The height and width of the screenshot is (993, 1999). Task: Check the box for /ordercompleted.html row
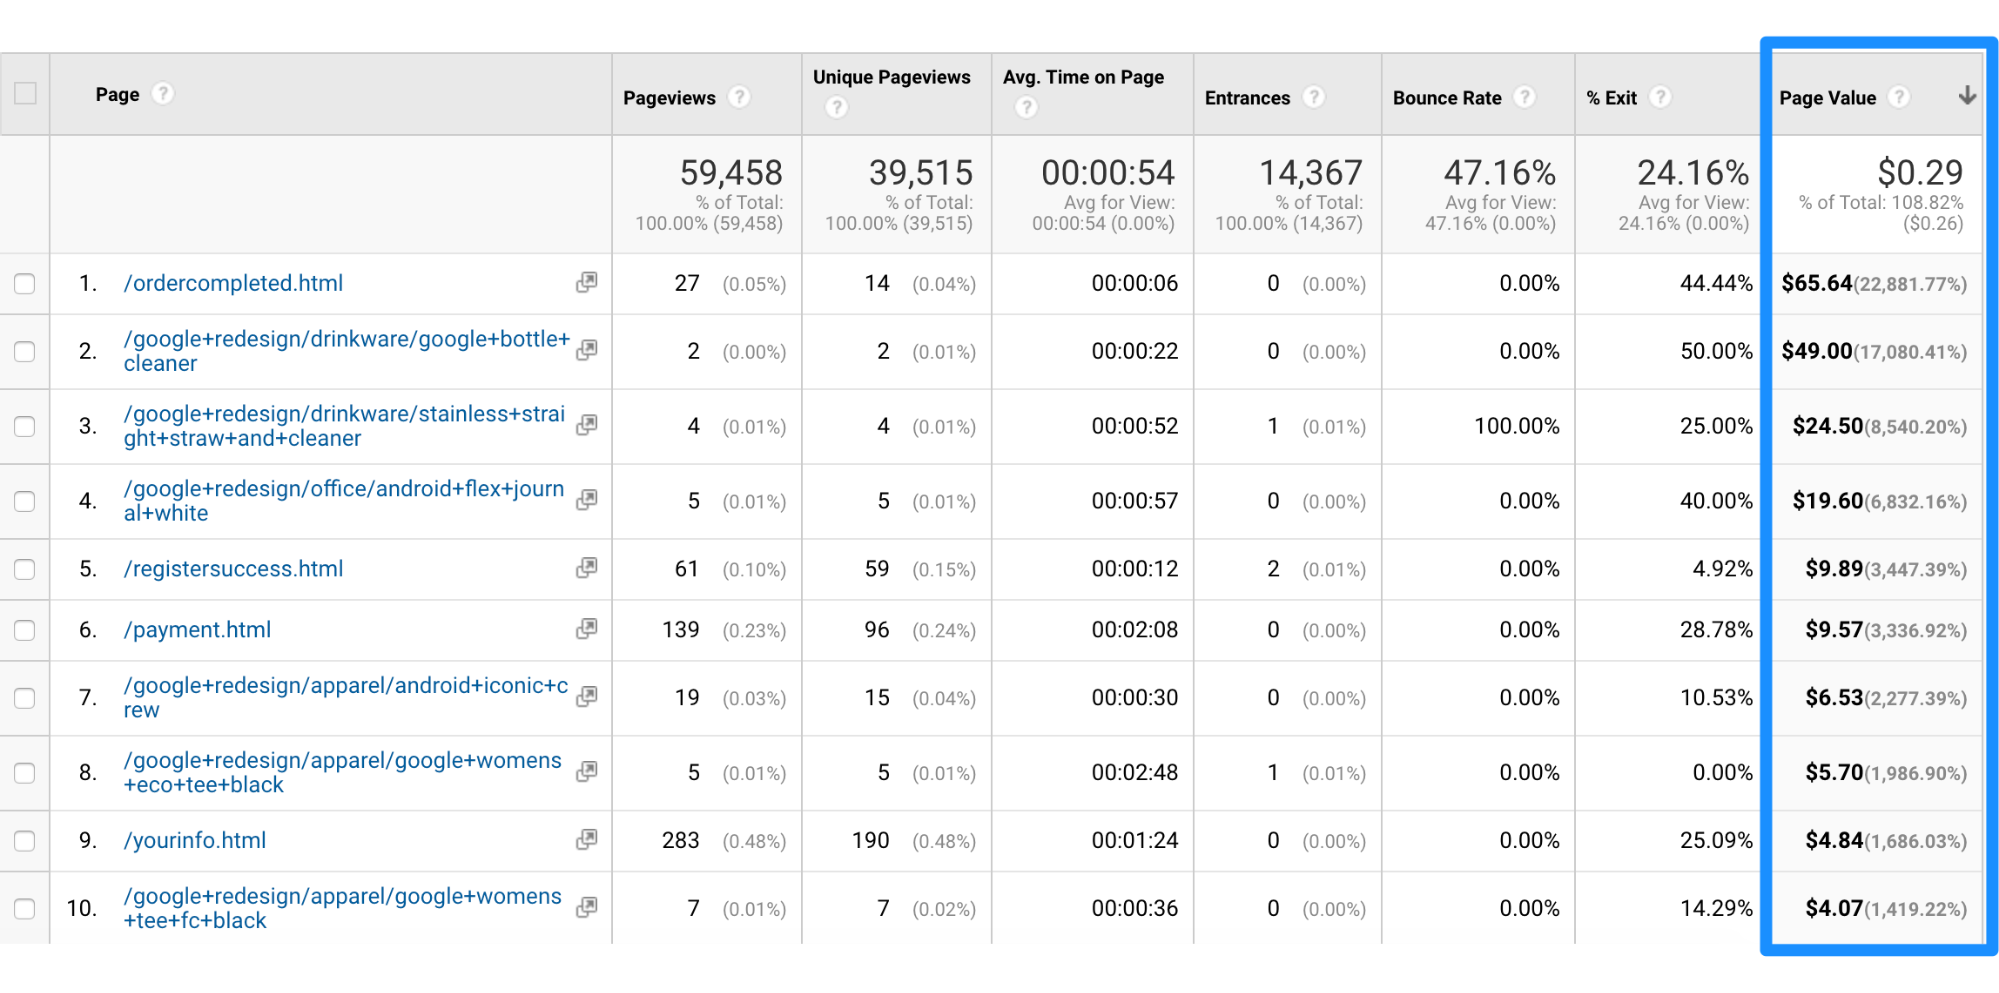click(x=25, y=284)
